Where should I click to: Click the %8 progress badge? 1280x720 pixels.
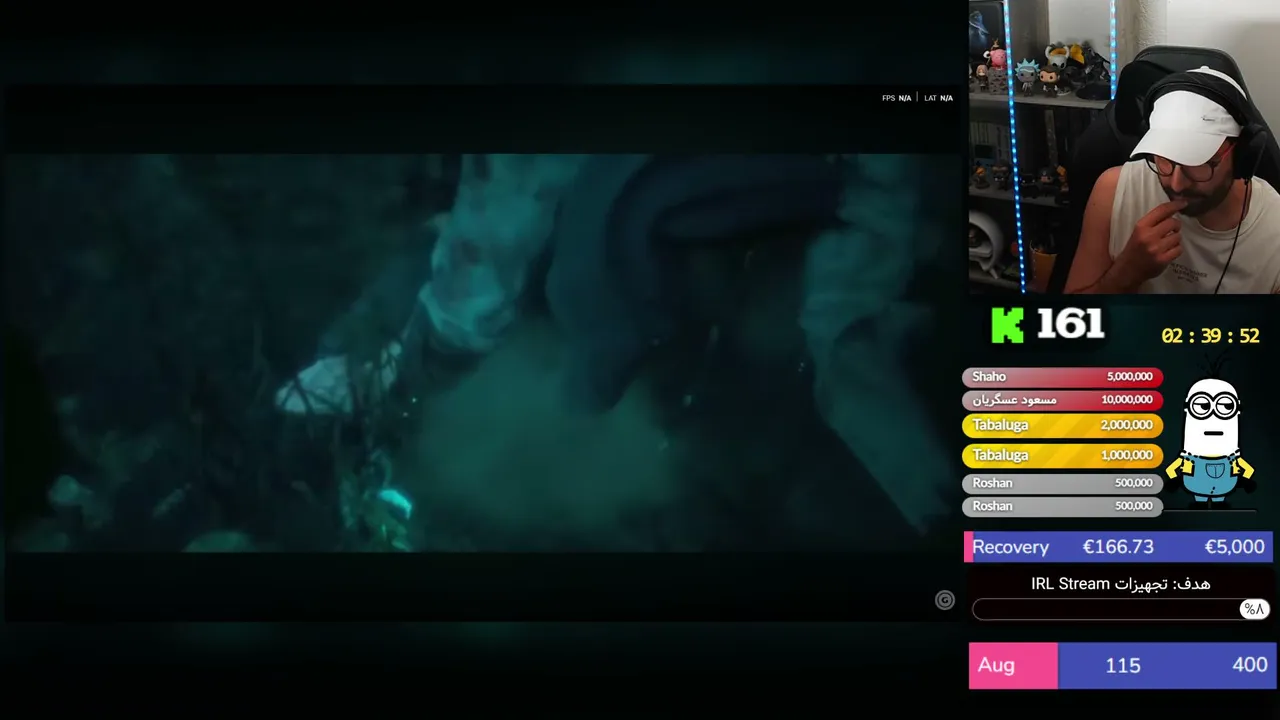(x=1254, y=609)
